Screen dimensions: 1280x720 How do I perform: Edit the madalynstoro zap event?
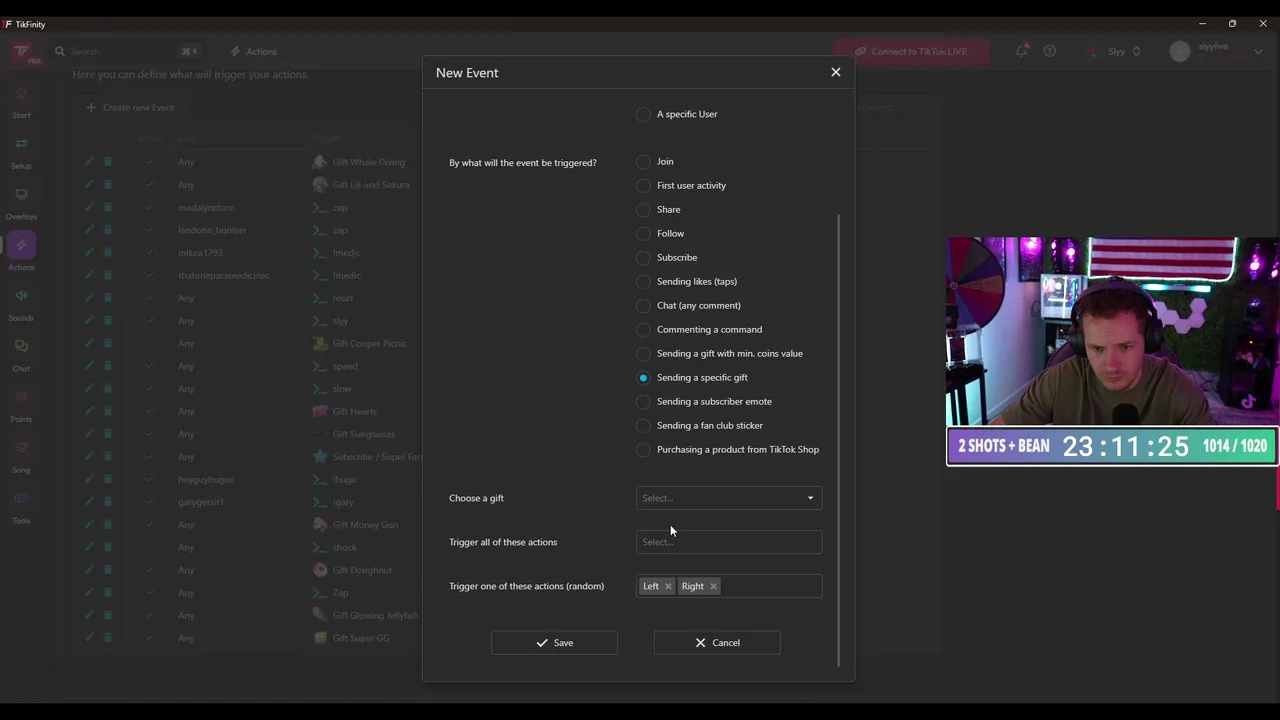[89, 207]
